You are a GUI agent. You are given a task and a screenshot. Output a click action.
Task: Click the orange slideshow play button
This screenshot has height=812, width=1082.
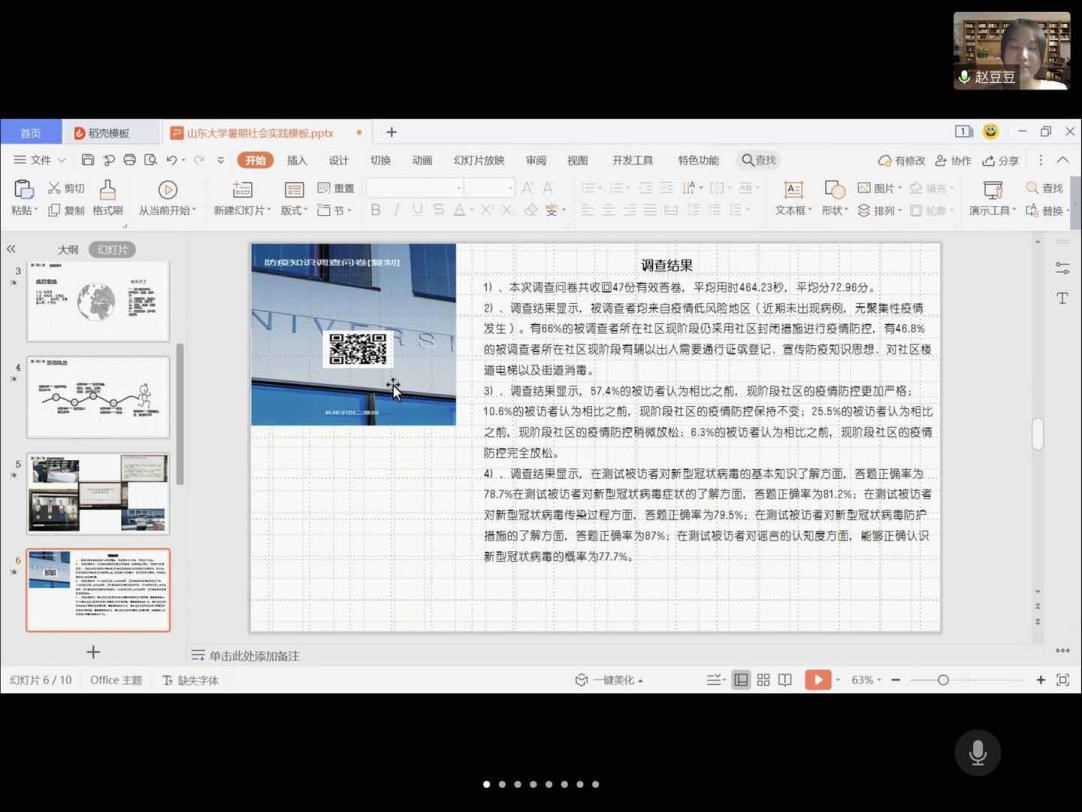[817, 680]
